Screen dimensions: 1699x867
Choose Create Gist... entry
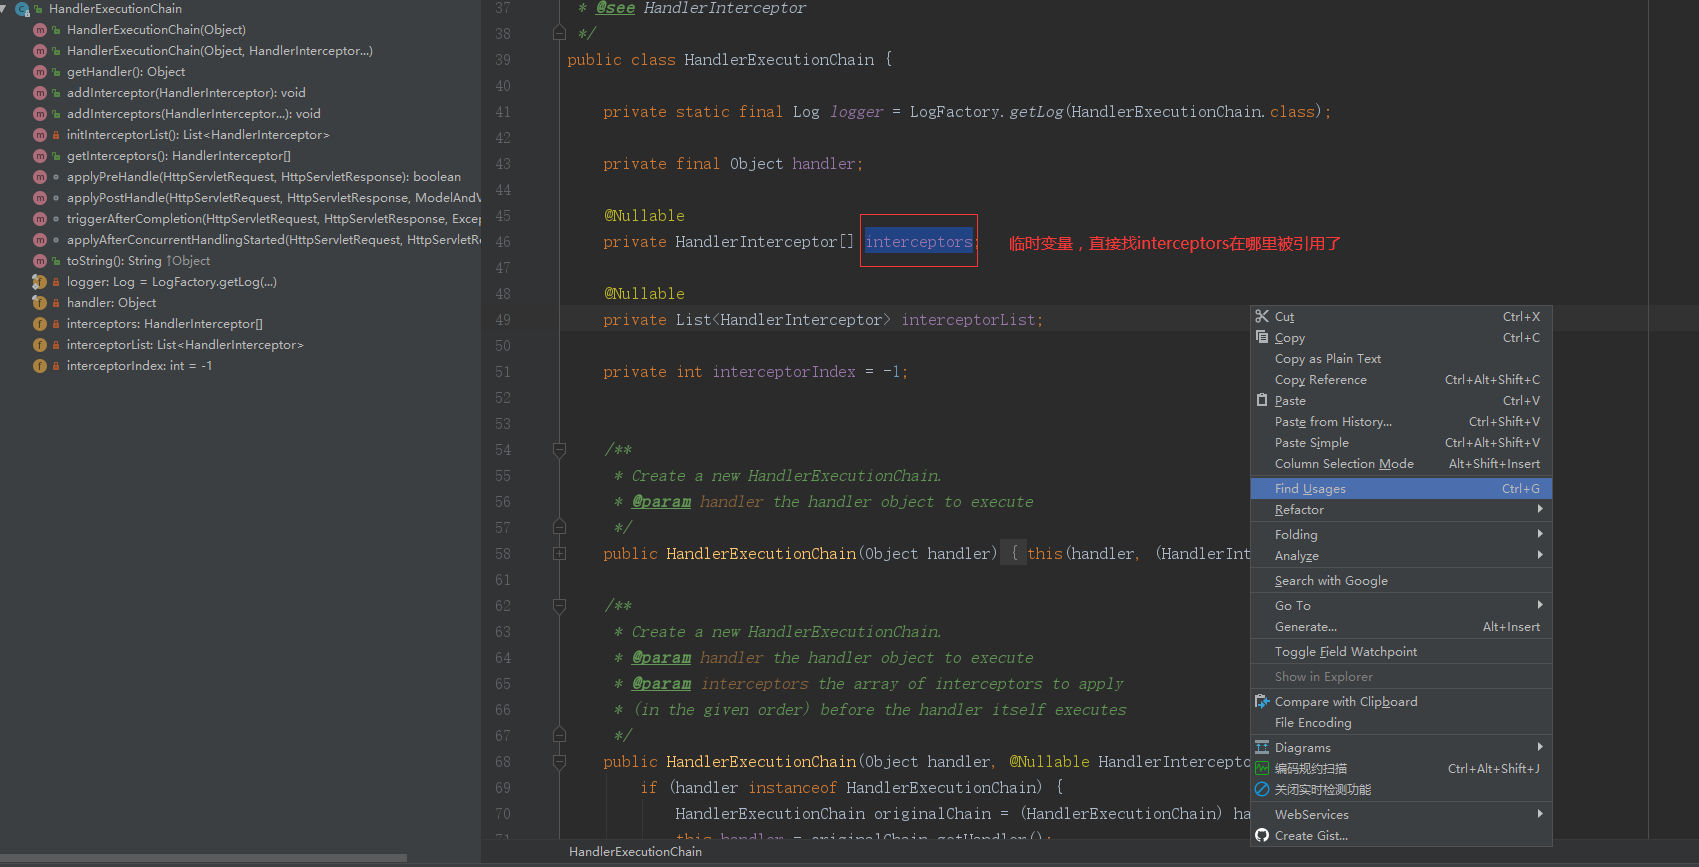point(1401,836)
